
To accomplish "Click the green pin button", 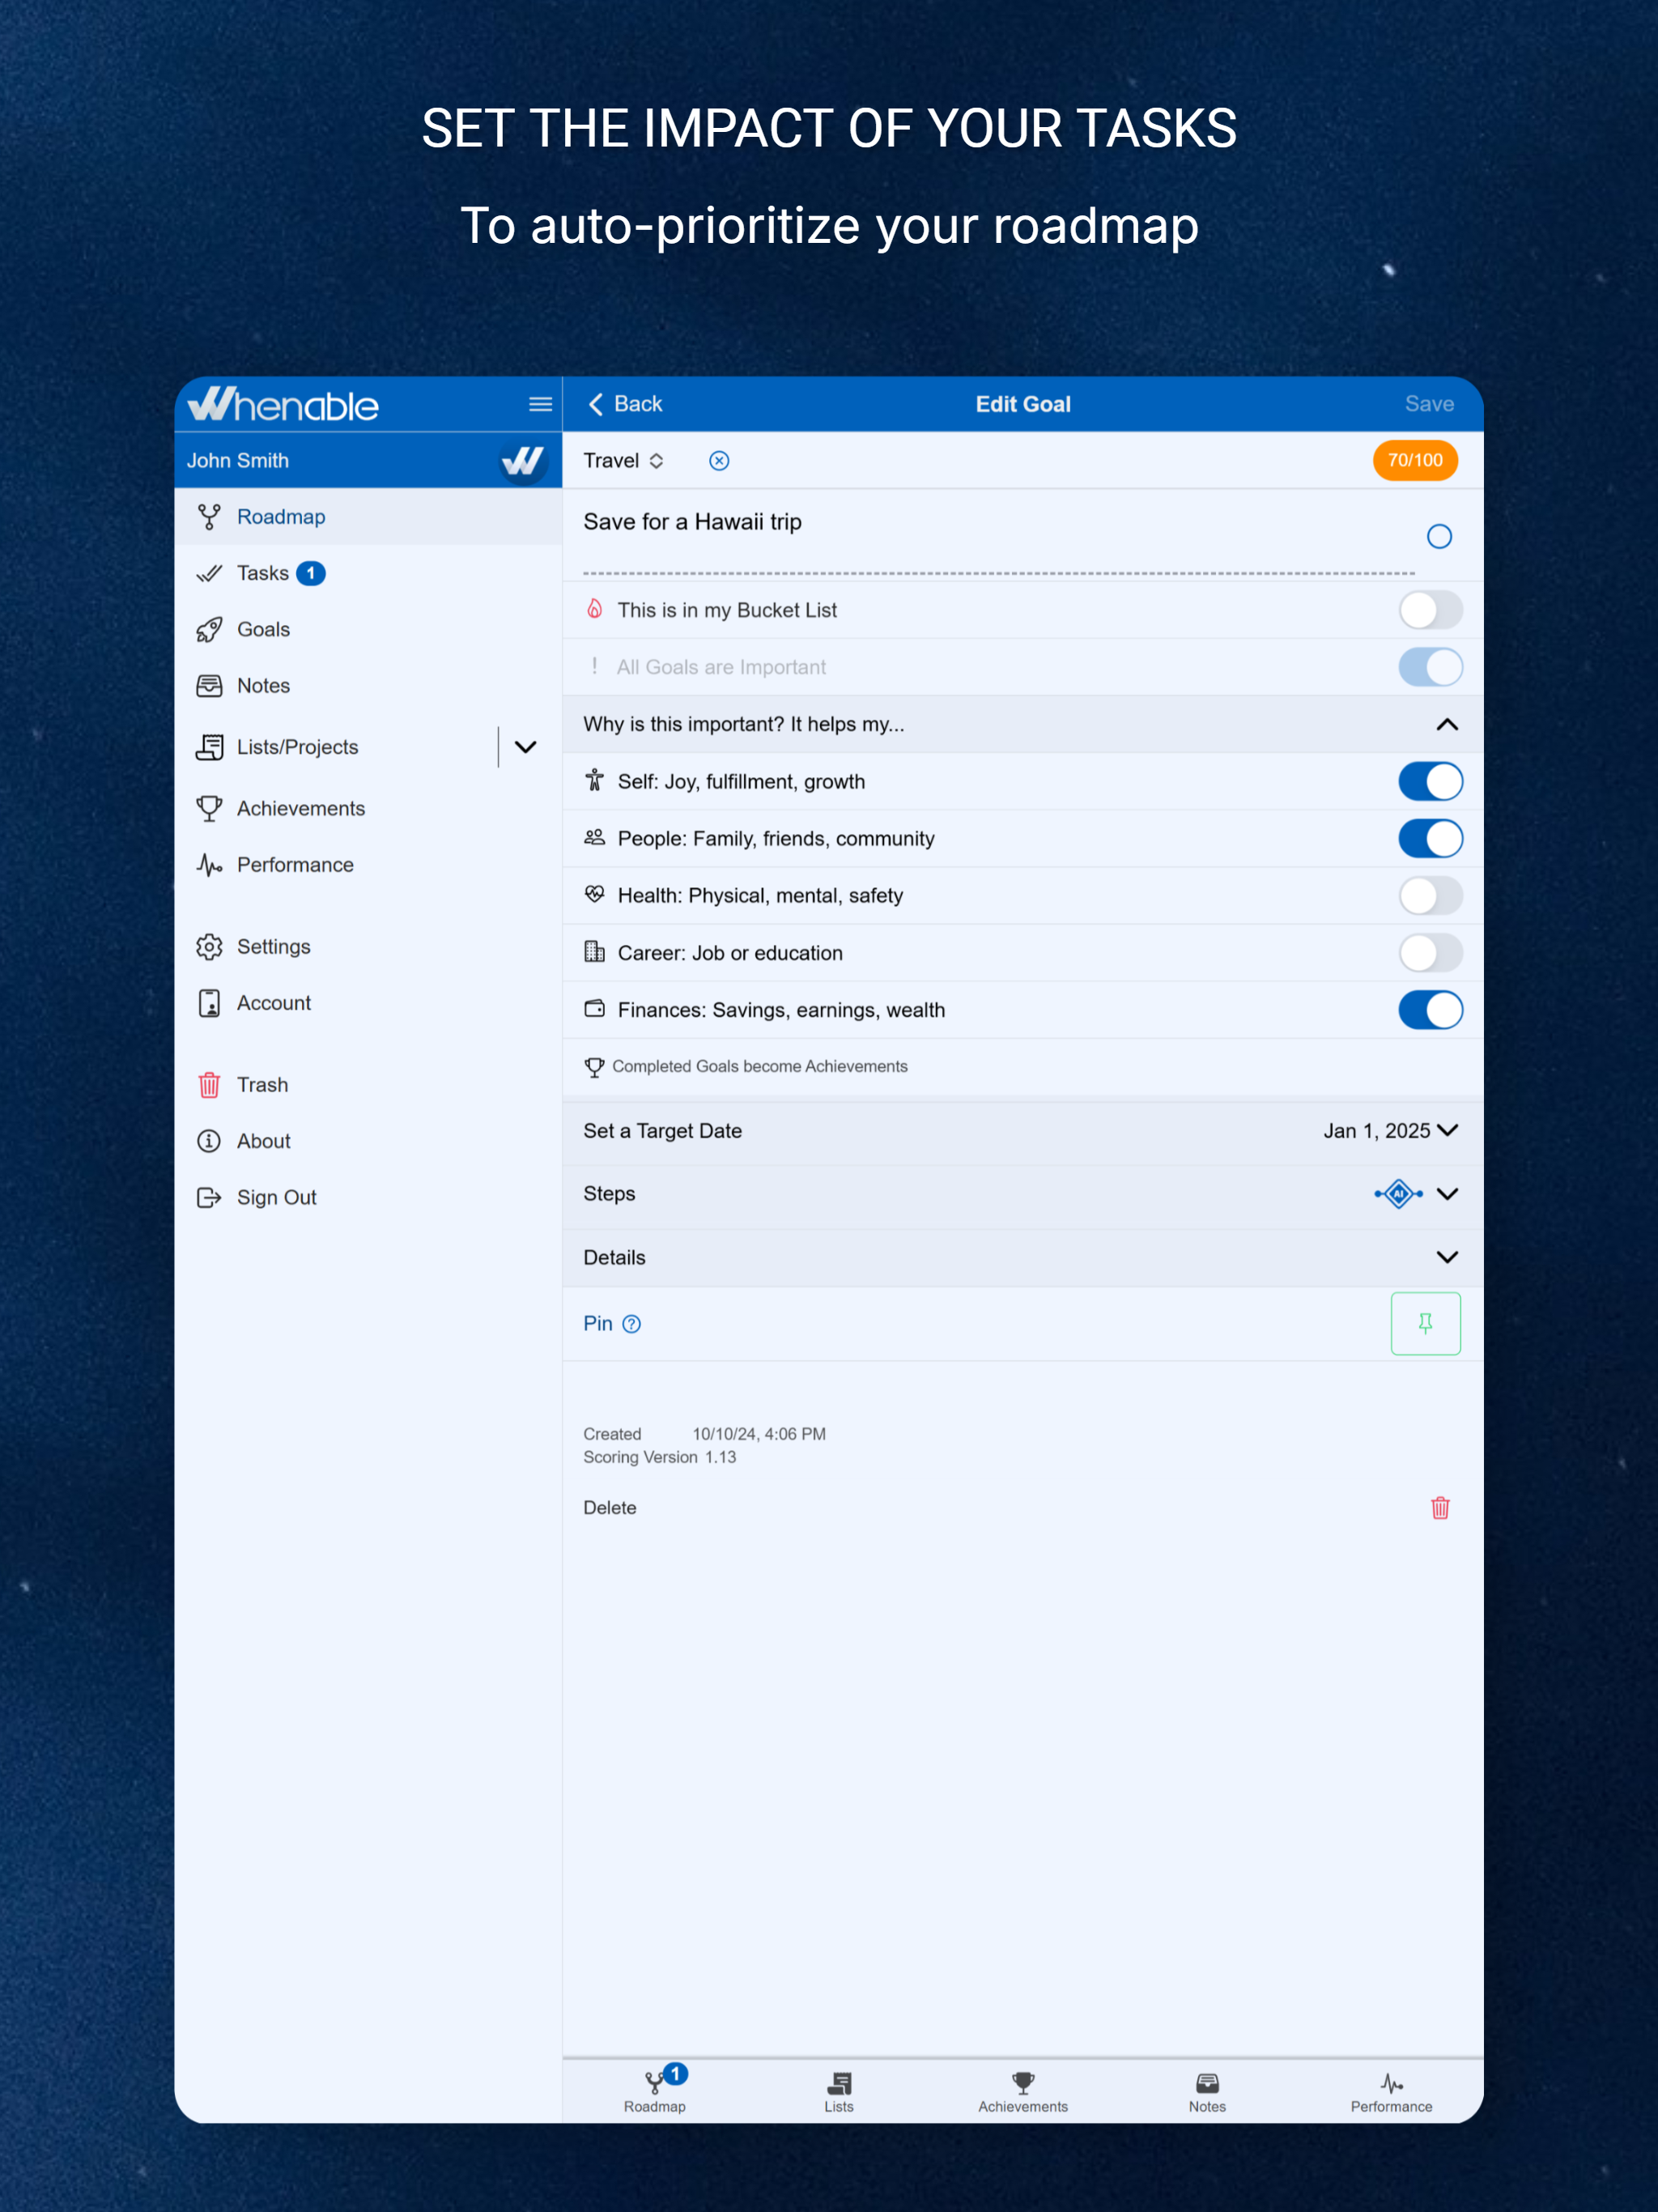I will coord(1425,1324).
